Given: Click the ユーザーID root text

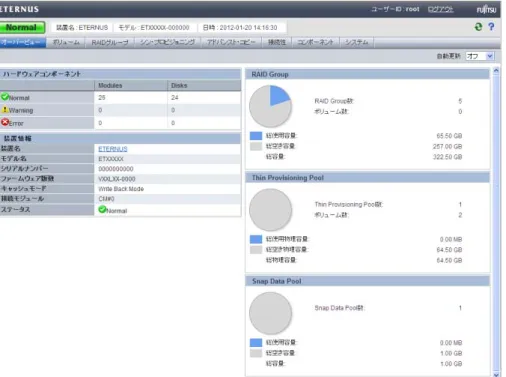Looking at the screenshot, I should click(395, 9).
